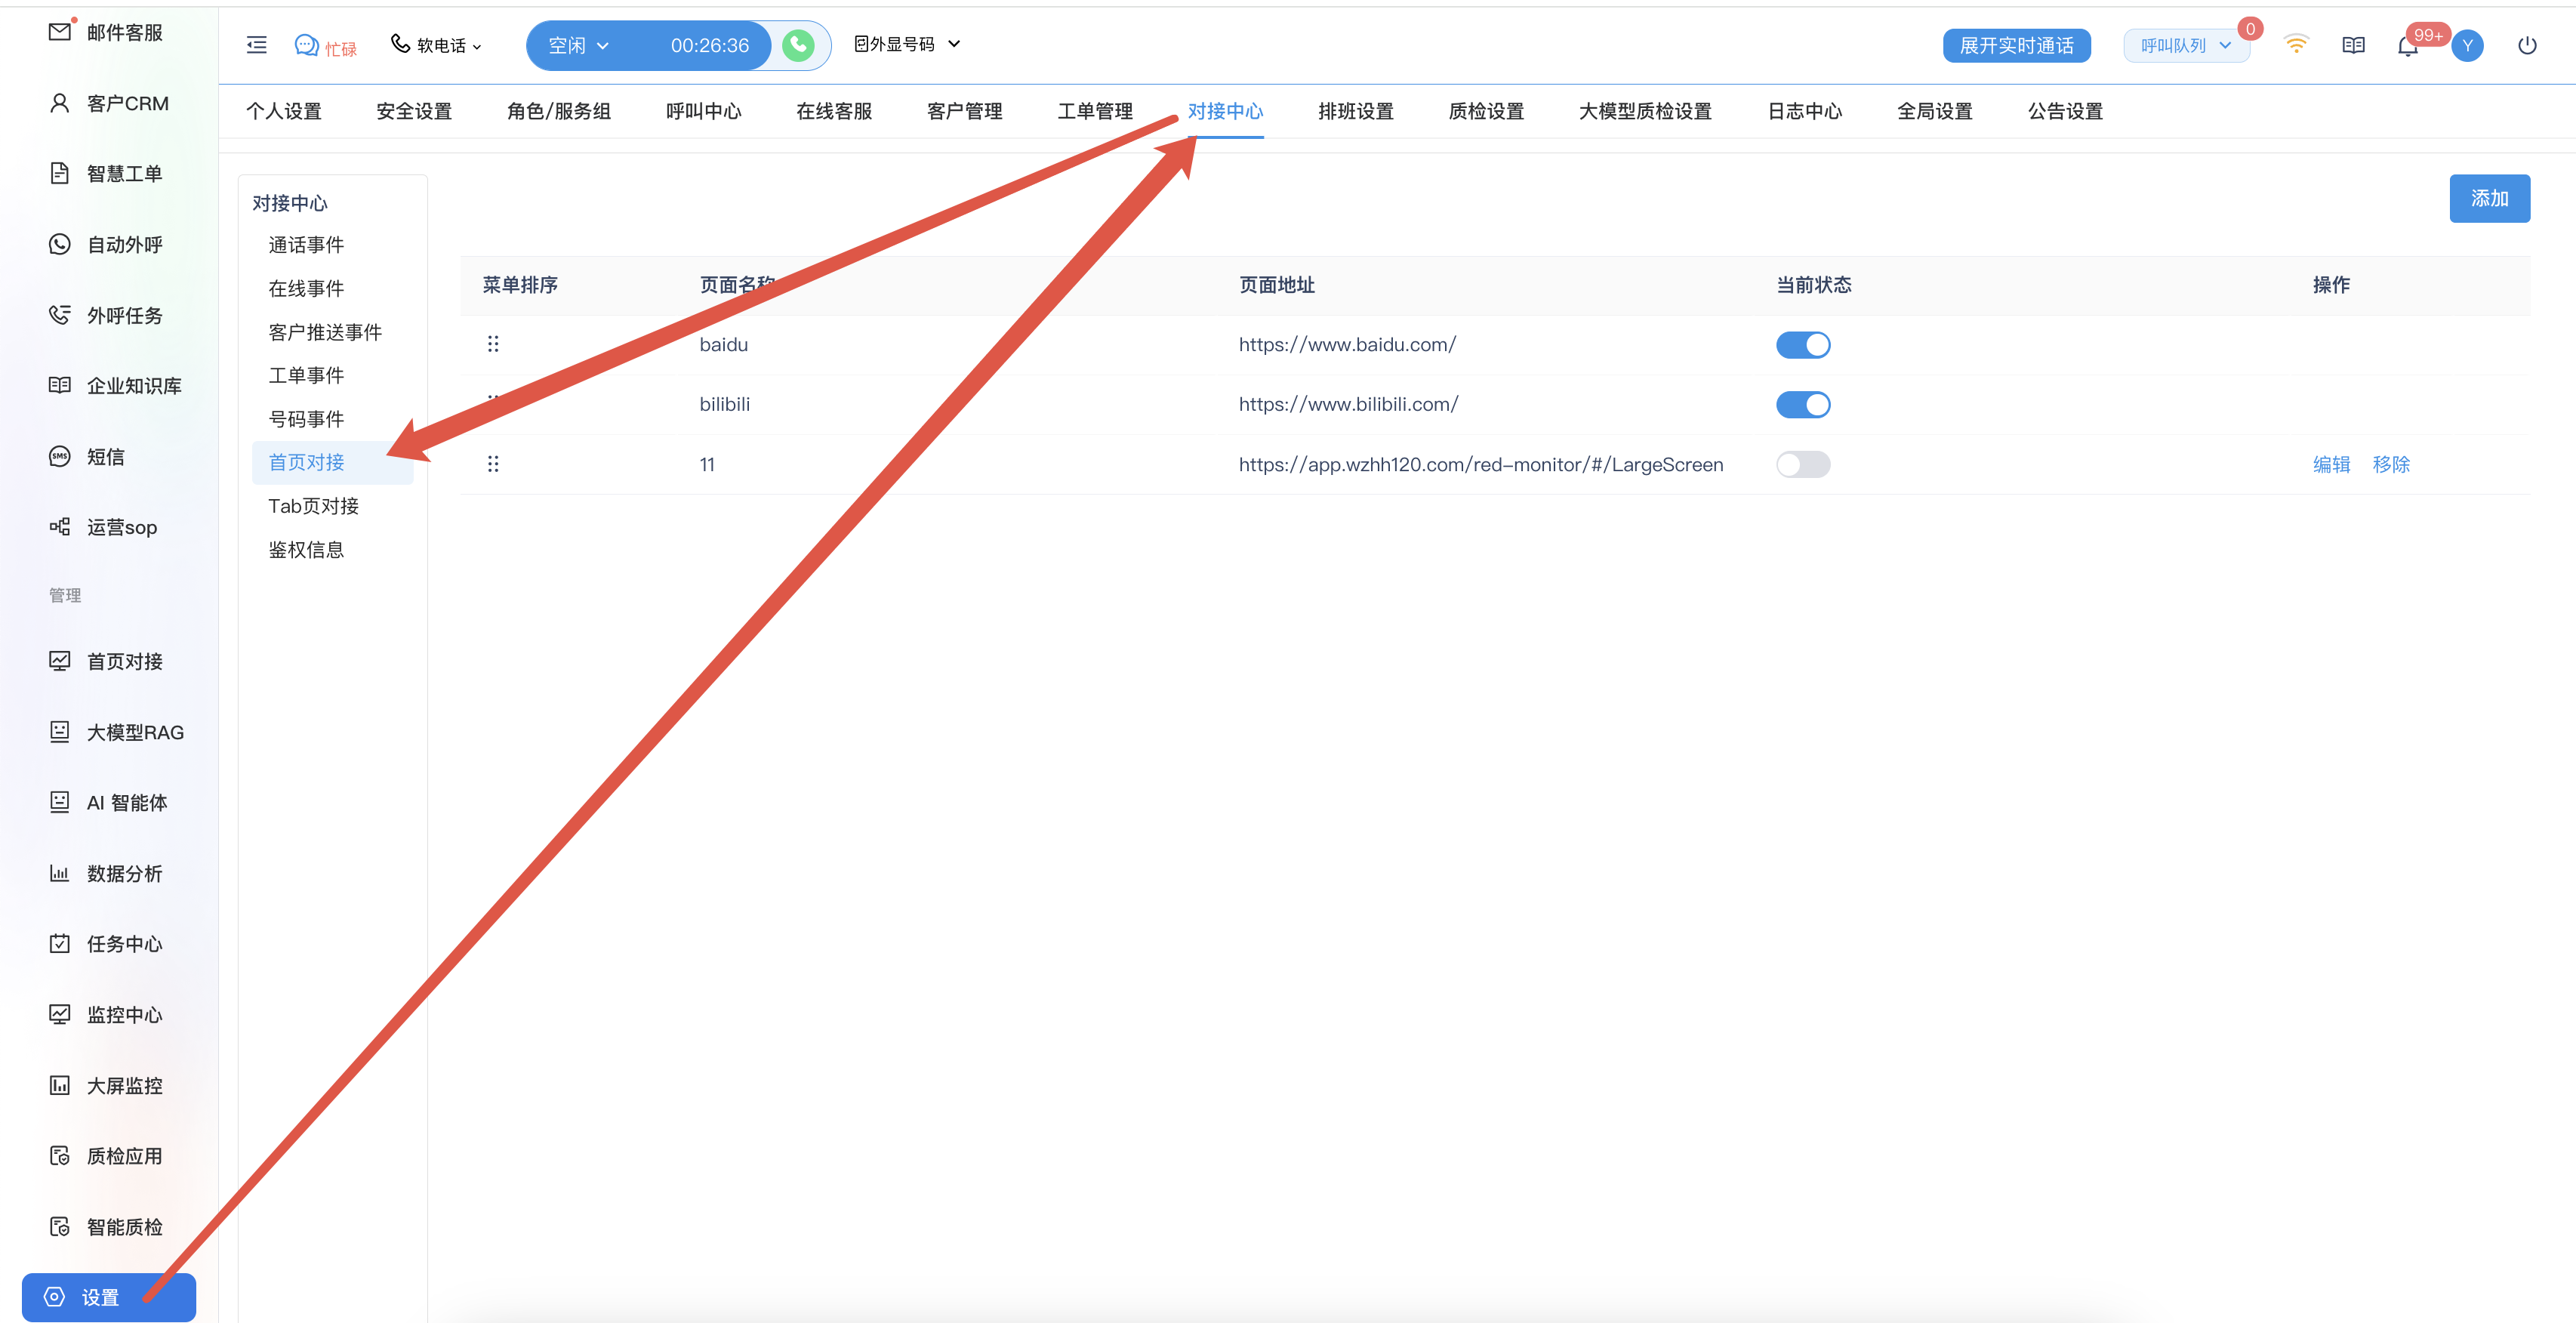Open the 空闲 agent status dropdown
The height and width of the screenshot is (1323, 2576).
[x=580, y=45]
